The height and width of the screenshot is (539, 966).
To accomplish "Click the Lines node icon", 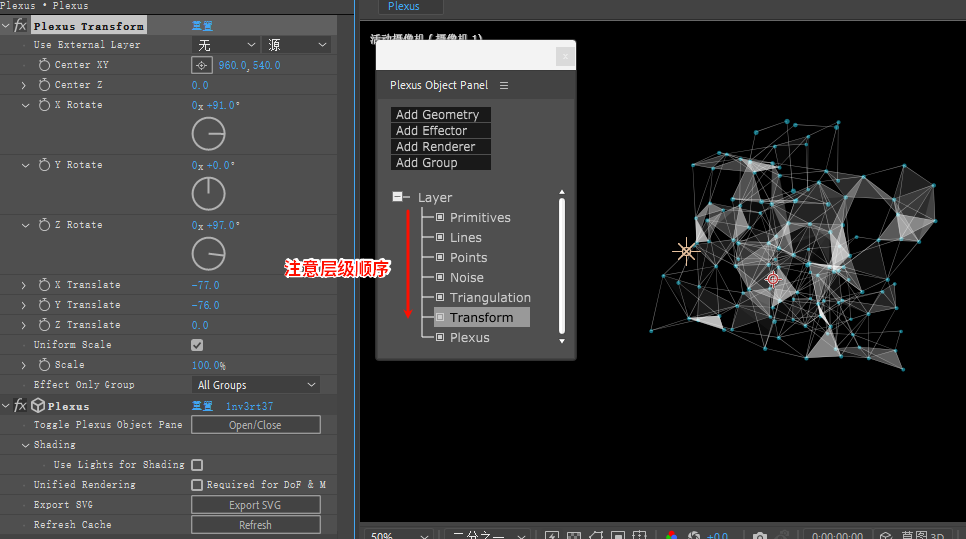I will click(440, 237).
